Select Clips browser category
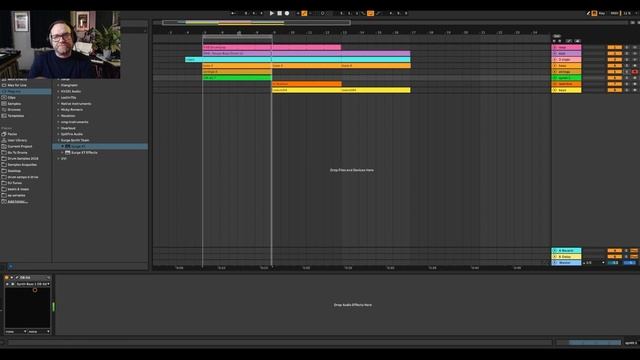Image resolution: width=640 pixels, height=360 pixels. 11,98
